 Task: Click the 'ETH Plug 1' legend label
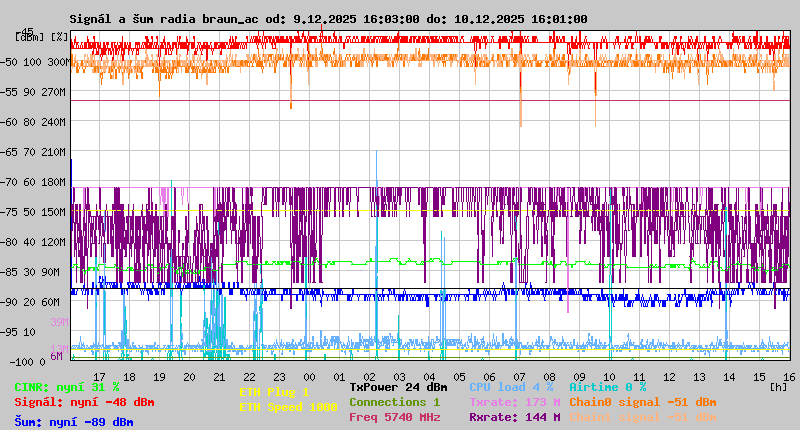tap(274, 392)
